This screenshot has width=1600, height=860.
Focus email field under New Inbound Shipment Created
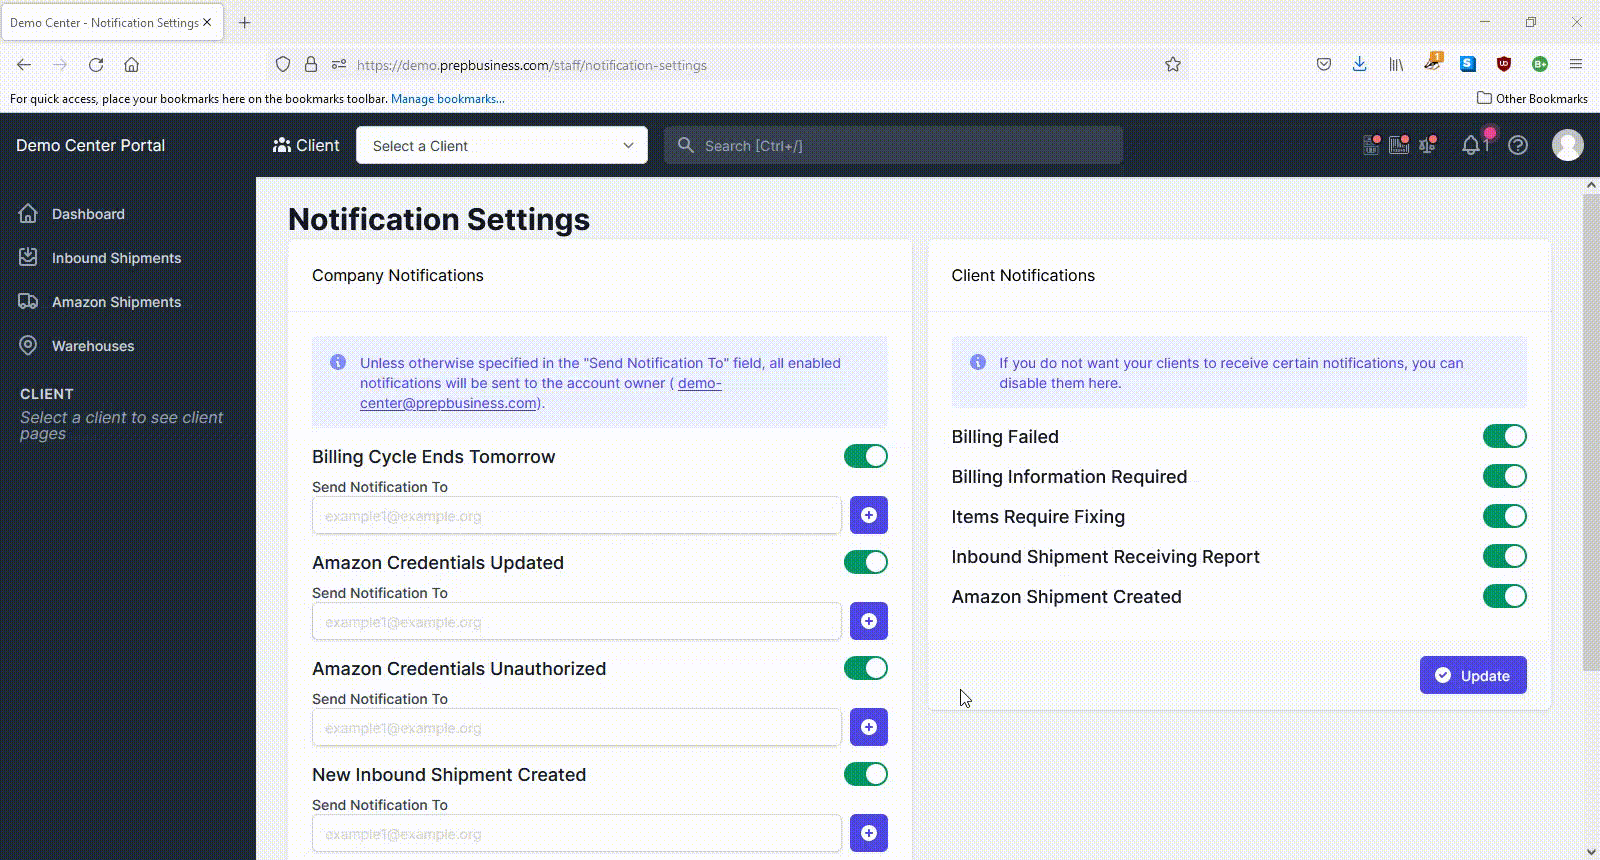[x=577, y=833]
